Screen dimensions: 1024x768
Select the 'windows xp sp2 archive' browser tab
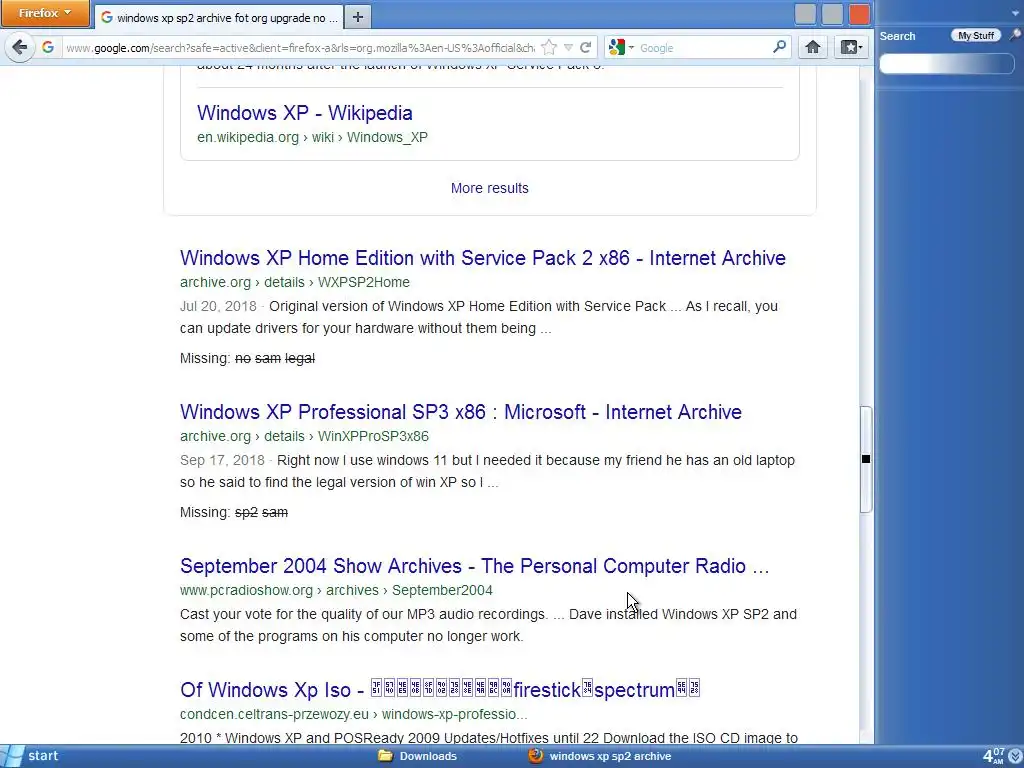(x=219, y=18)
